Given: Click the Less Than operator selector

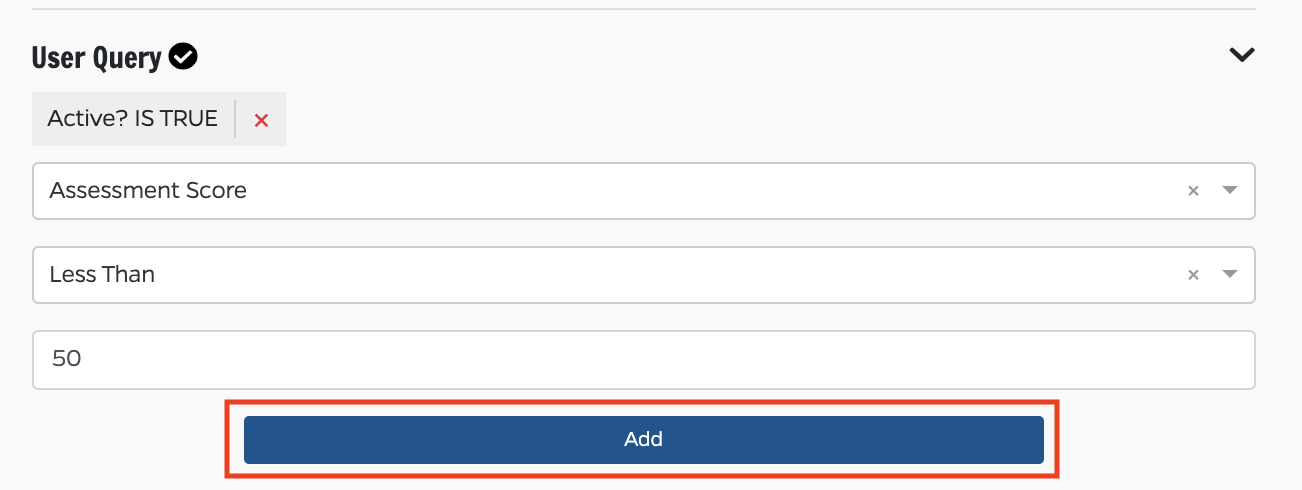Looking at the screenshot, I should tap(600, 274).
